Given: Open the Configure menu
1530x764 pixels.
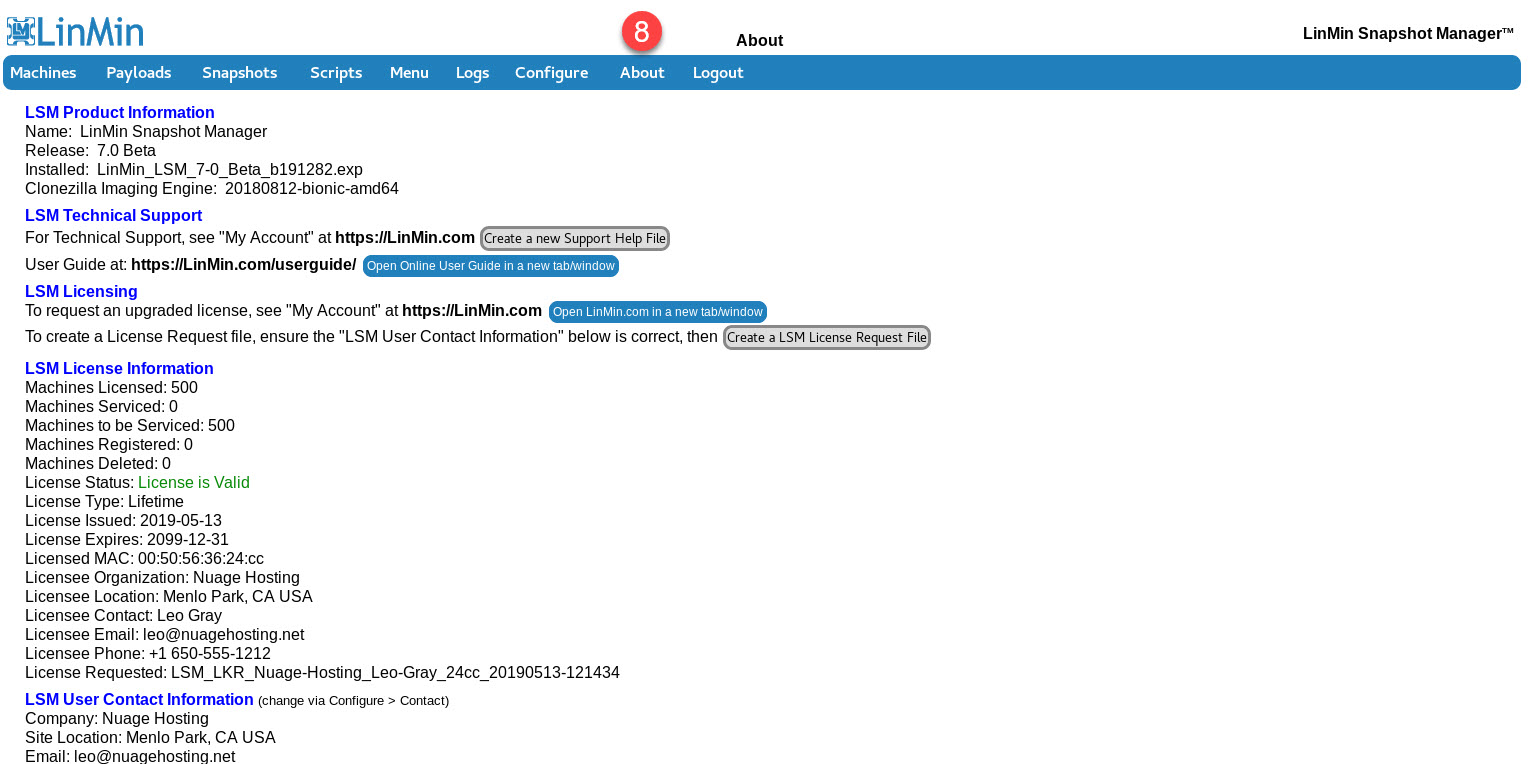Looking at the screenshot, I should pyautogui.click(x=551, y=73).
